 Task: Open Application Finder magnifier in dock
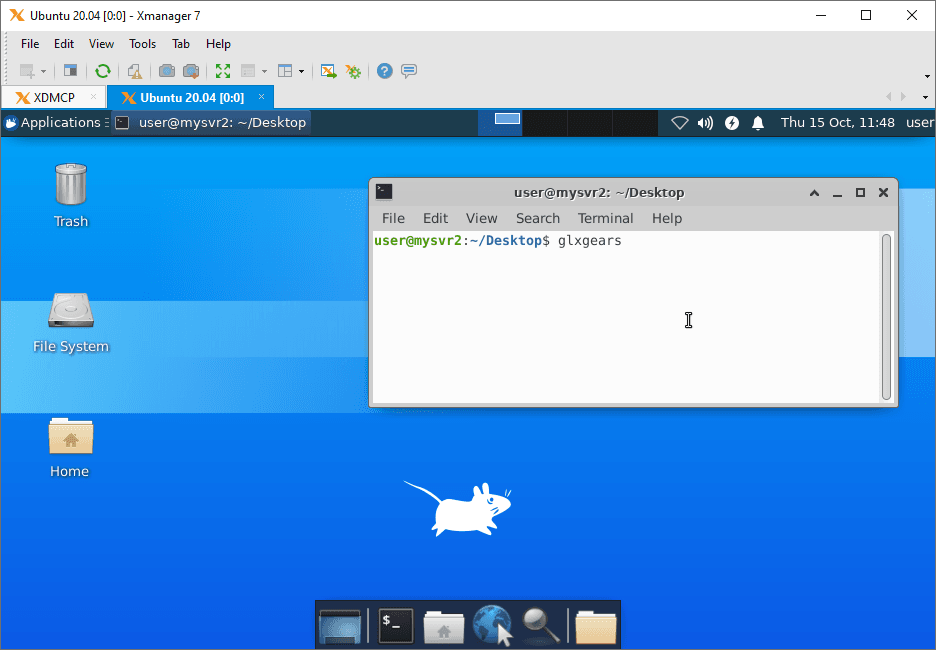[x=541, y=626]
